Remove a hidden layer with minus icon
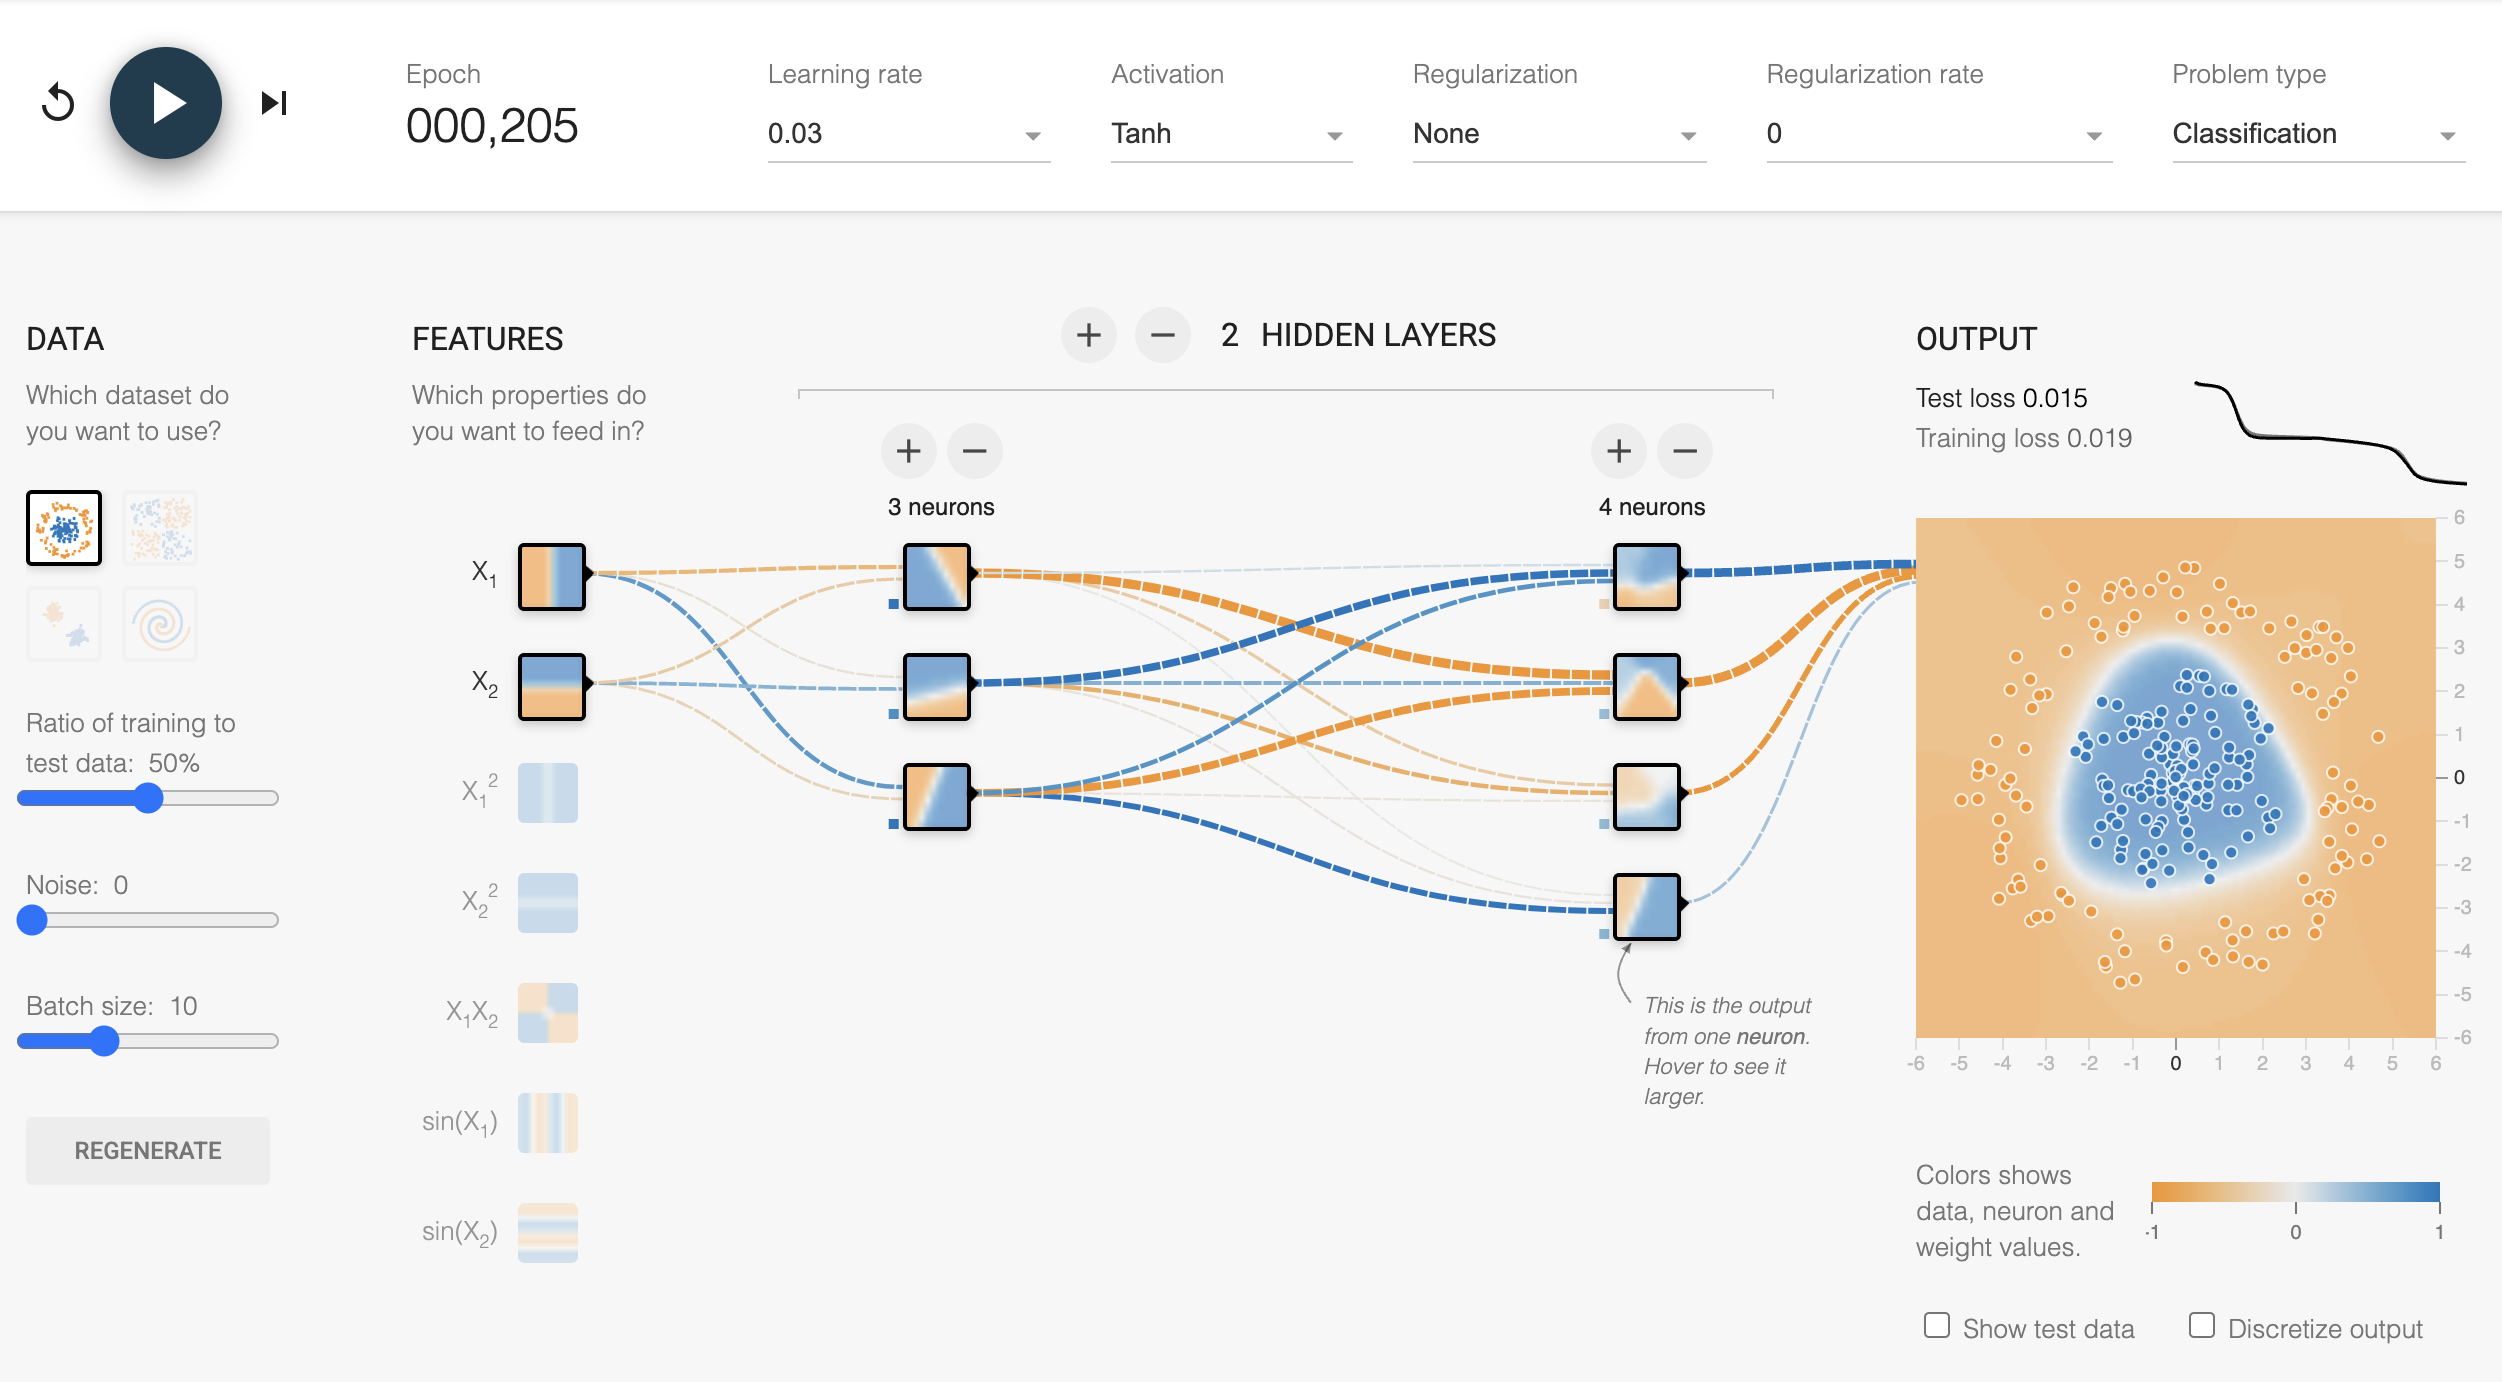Screen dimensions: 2502x1382 1162,335
